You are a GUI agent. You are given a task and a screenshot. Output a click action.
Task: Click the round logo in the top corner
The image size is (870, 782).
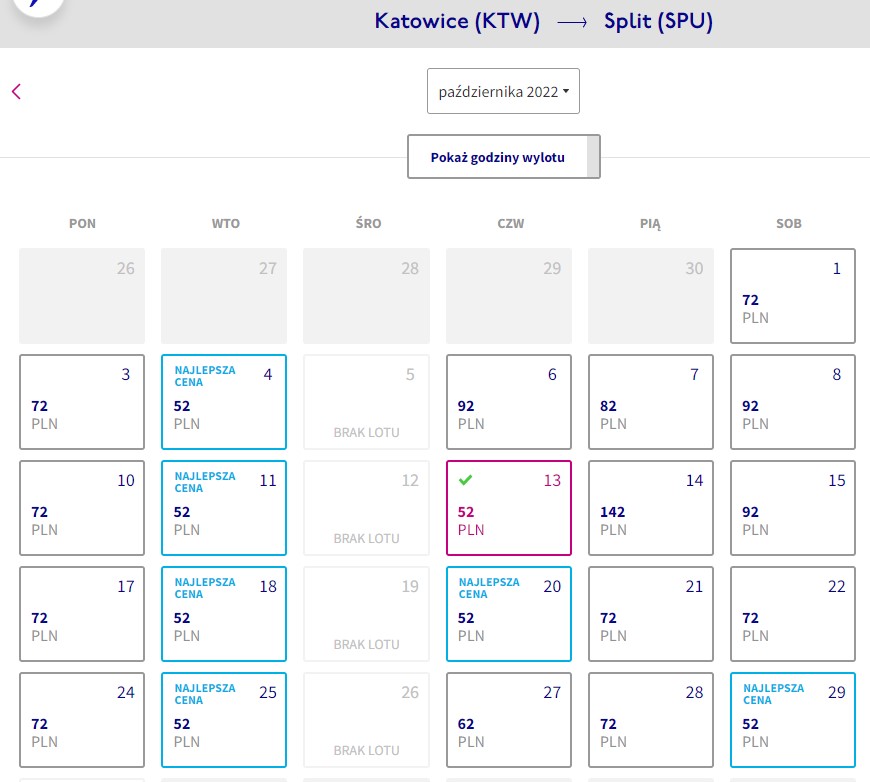tap(38, 4)
